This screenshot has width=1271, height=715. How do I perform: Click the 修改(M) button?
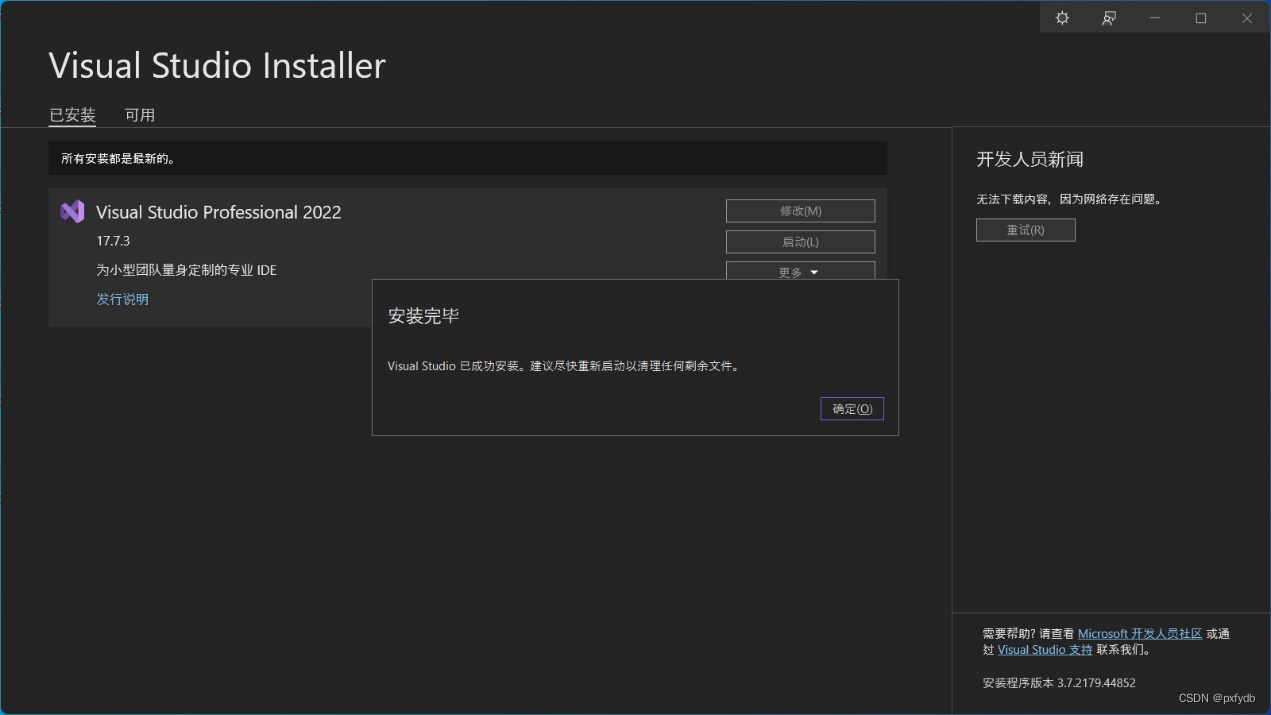[x=799, y=210]
